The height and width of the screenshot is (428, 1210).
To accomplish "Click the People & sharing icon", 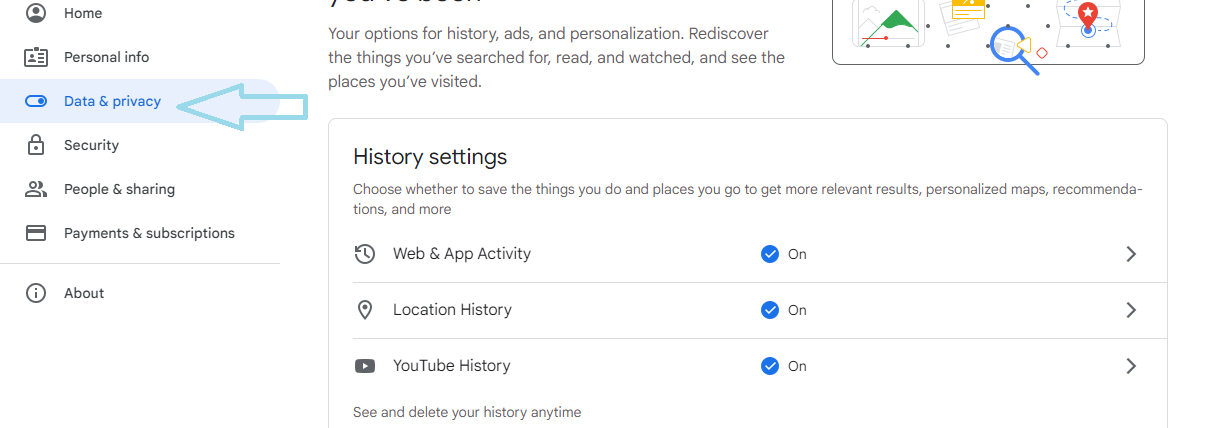I will pos(36,189).
